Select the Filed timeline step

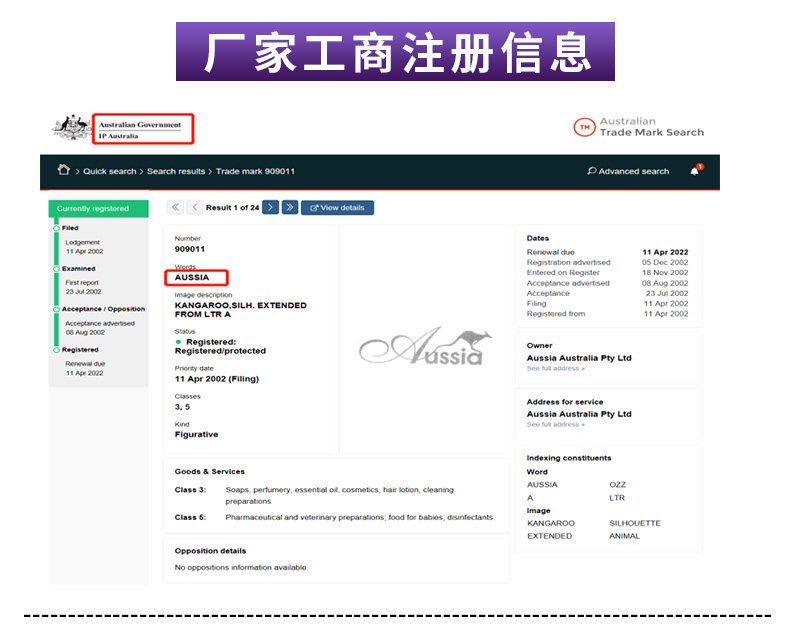point(70,228)
